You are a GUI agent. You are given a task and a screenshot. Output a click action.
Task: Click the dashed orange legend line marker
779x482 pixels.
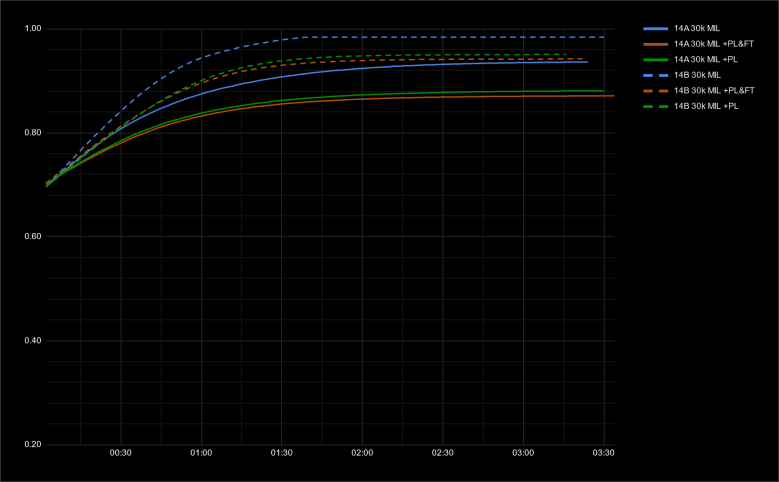[x=654, y=90]
